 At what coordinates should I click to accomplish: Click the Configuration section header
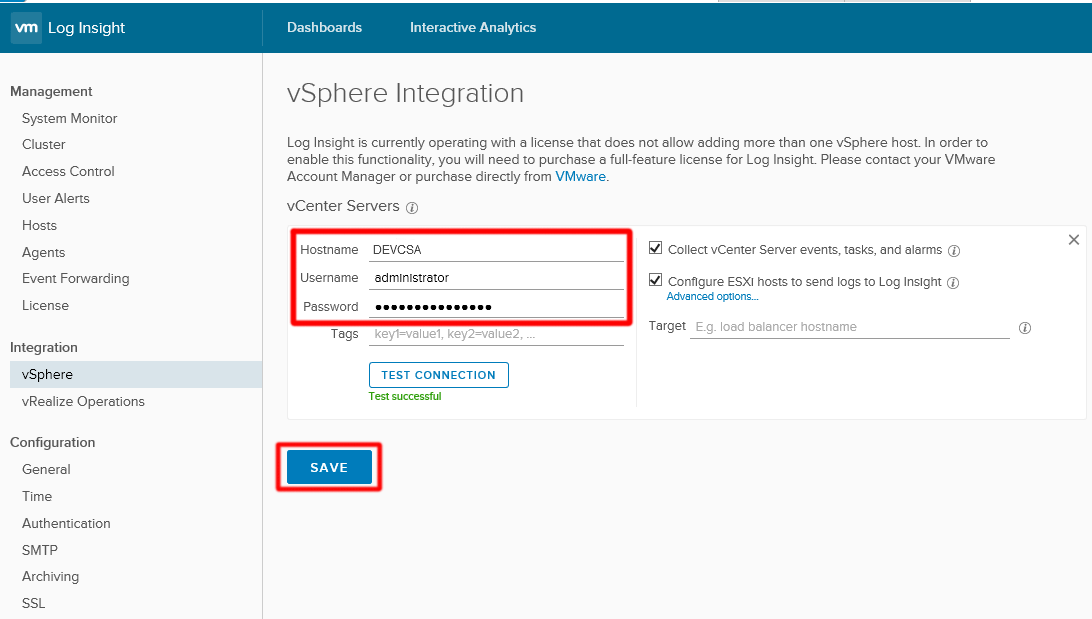click(52, 443)
